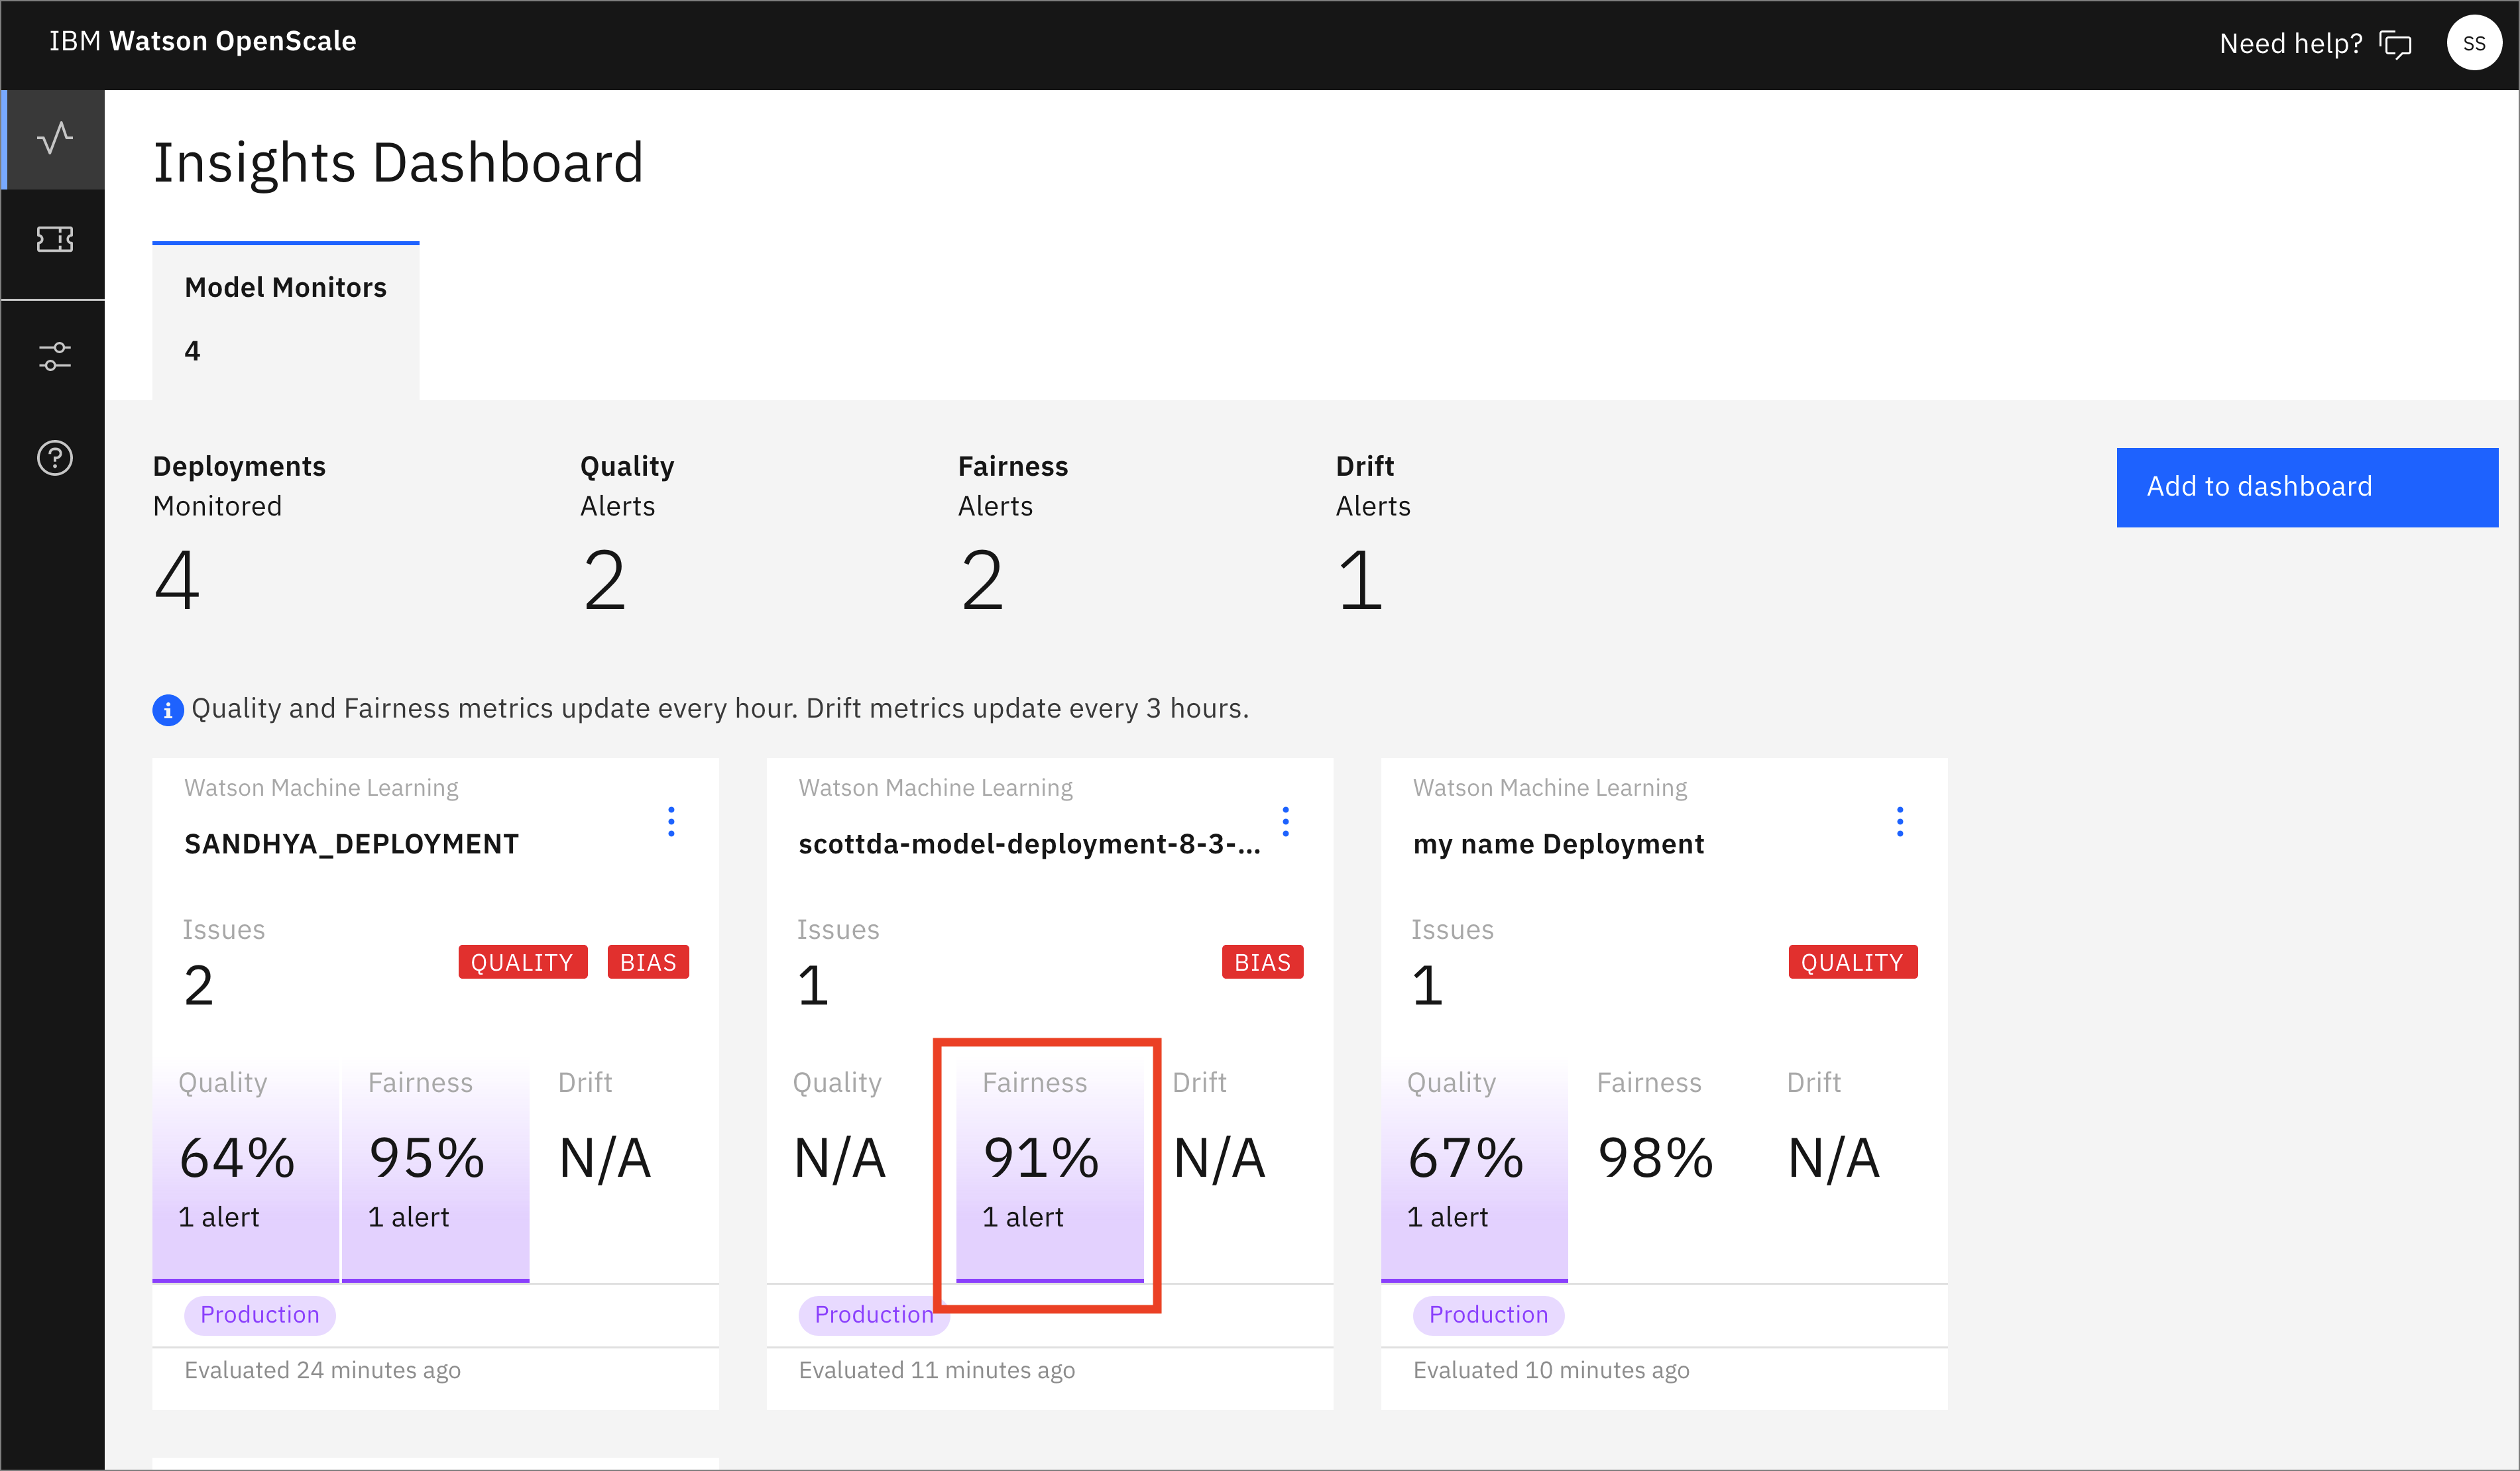Click the Fairness Alerts count of 2

pos(982,580)
